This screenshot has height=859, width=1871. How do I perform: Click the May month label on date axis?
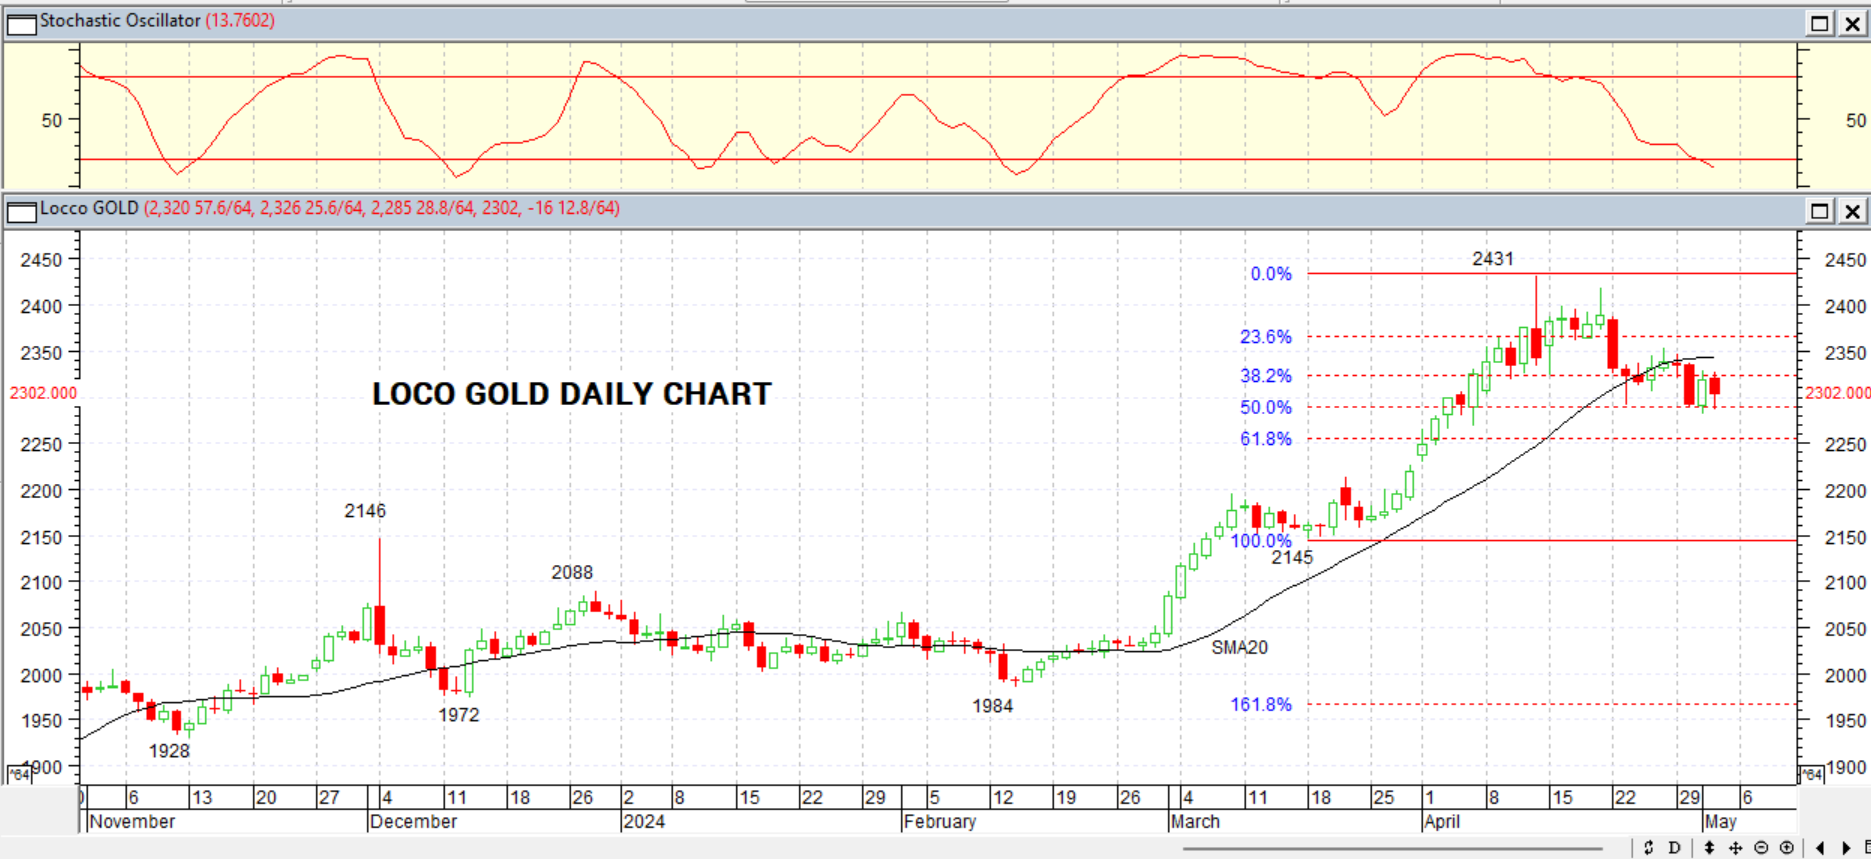click(x=1721, y=822)
